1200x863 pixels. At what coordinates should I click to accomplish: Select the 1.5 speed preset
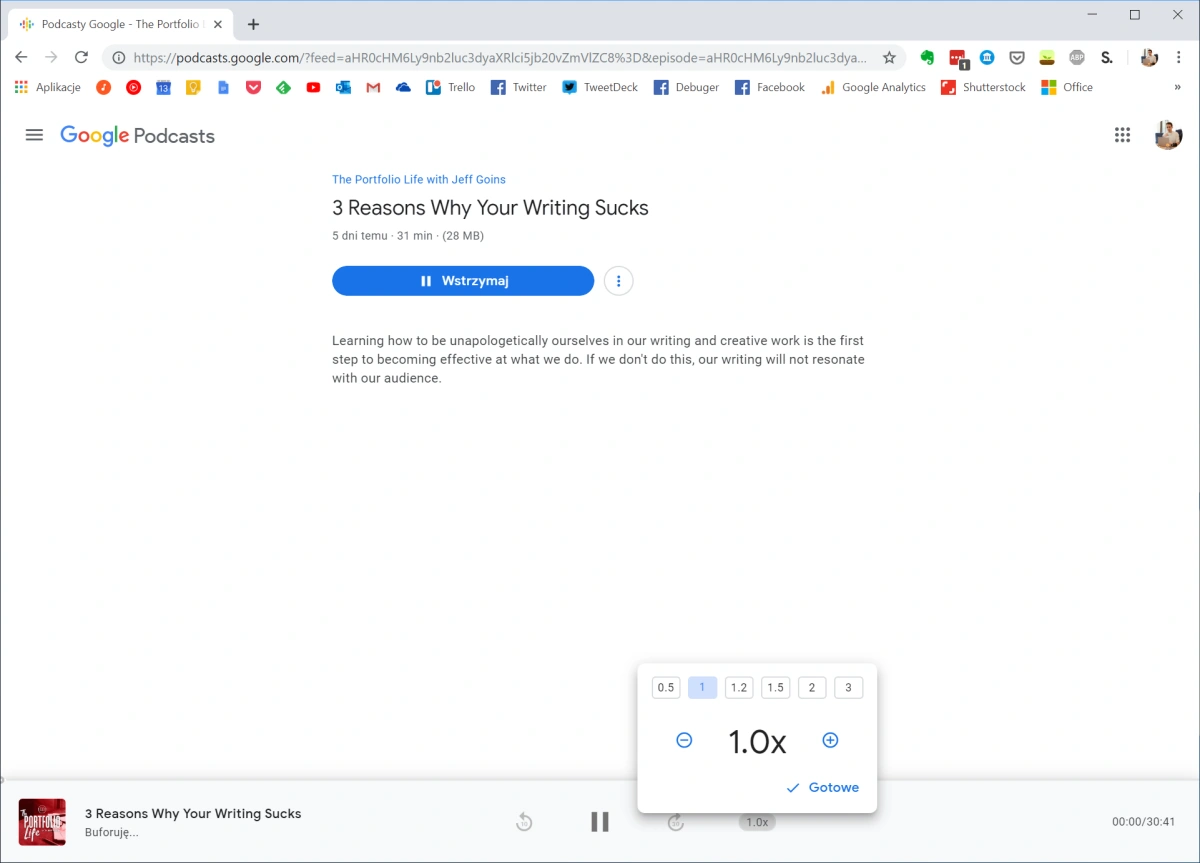[x=775, y=687]
